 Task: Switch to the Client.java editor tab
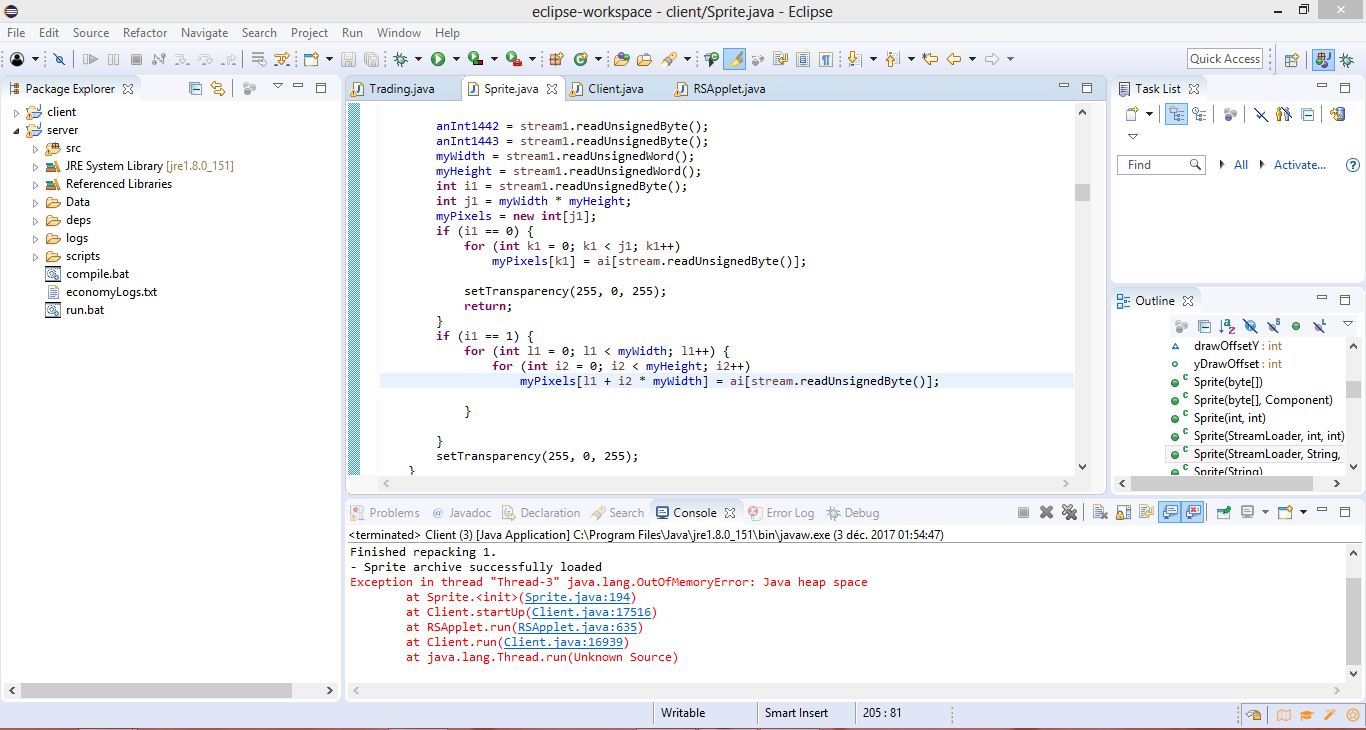615,88
